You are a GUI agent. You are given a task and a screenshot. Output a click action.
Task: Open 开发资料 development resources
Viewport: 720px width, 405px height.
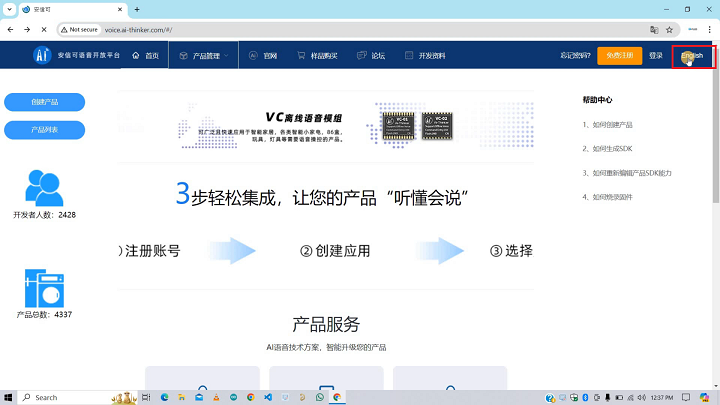(425, 56)
